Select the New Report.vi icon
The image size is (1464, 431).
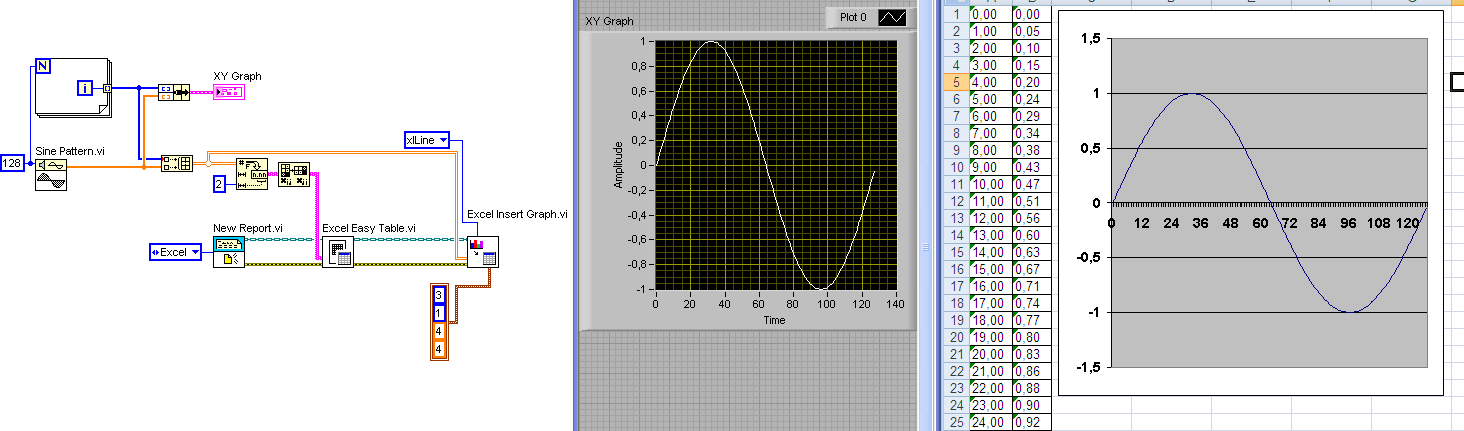(x=228, y=252)
